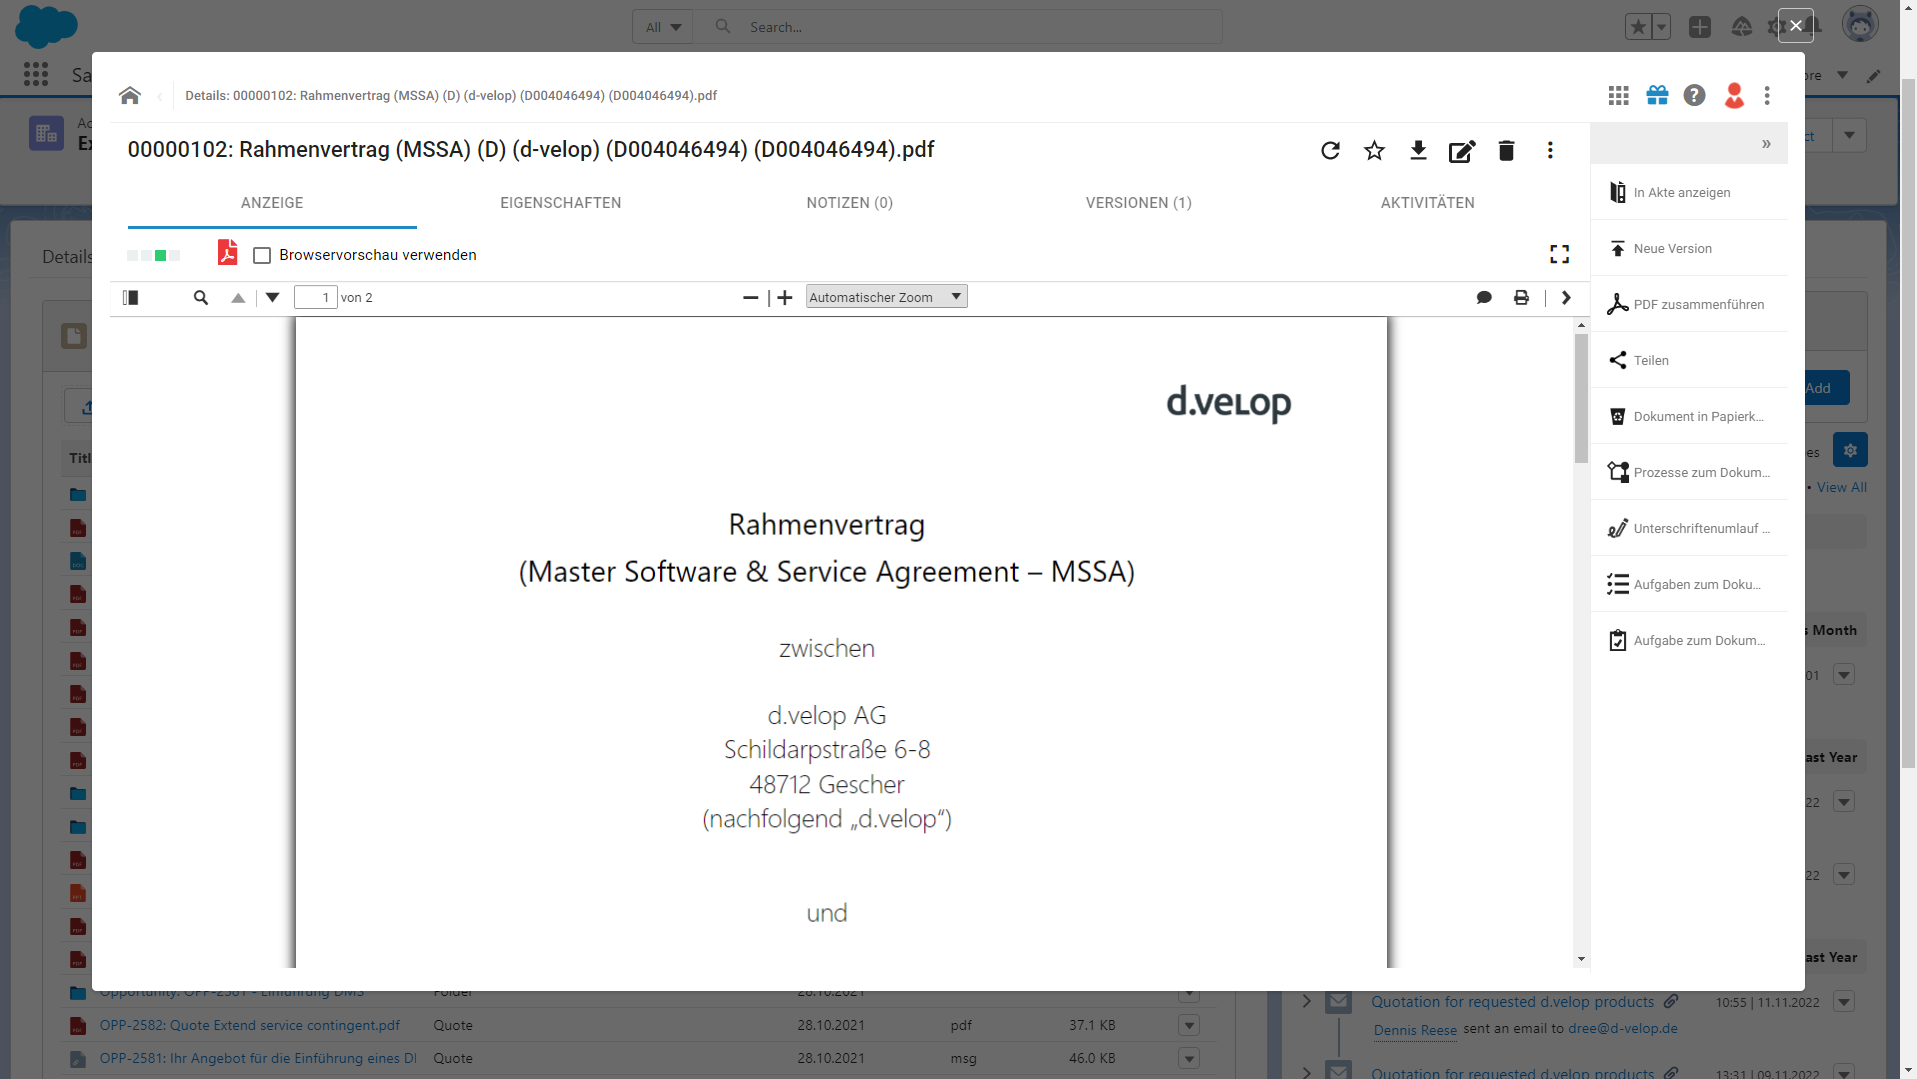Create Aufgabe zum Dokument
Viewport: 1917px width, 1079px height.
(1689, 640)
